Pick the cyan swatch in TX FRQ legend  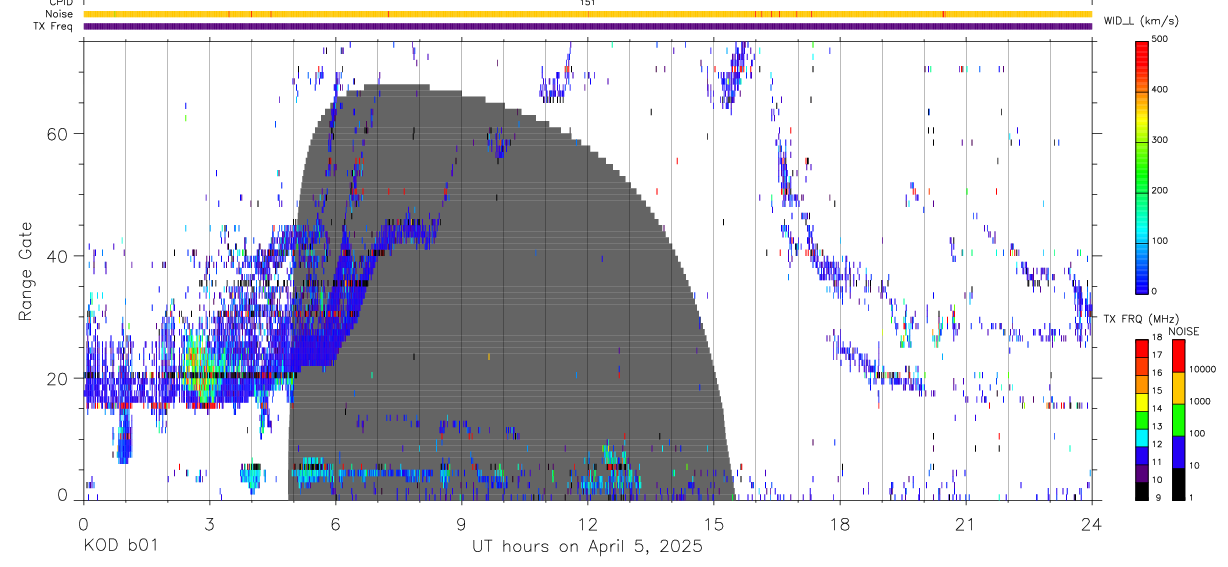point(1142,436)
